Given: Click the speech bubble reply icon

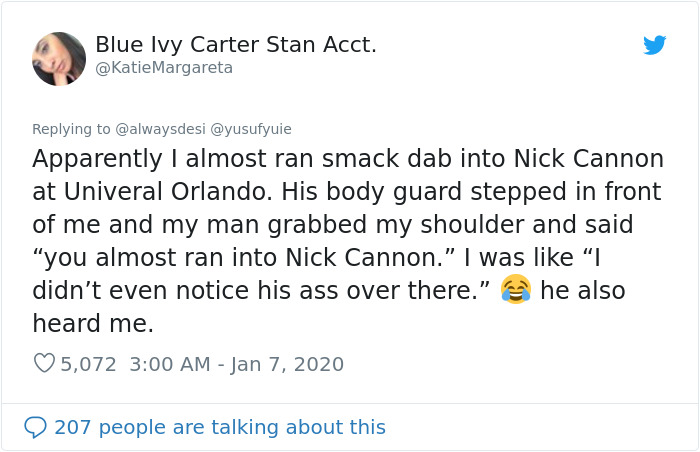Looking at the screenshot, I should (x=35, y=427).
